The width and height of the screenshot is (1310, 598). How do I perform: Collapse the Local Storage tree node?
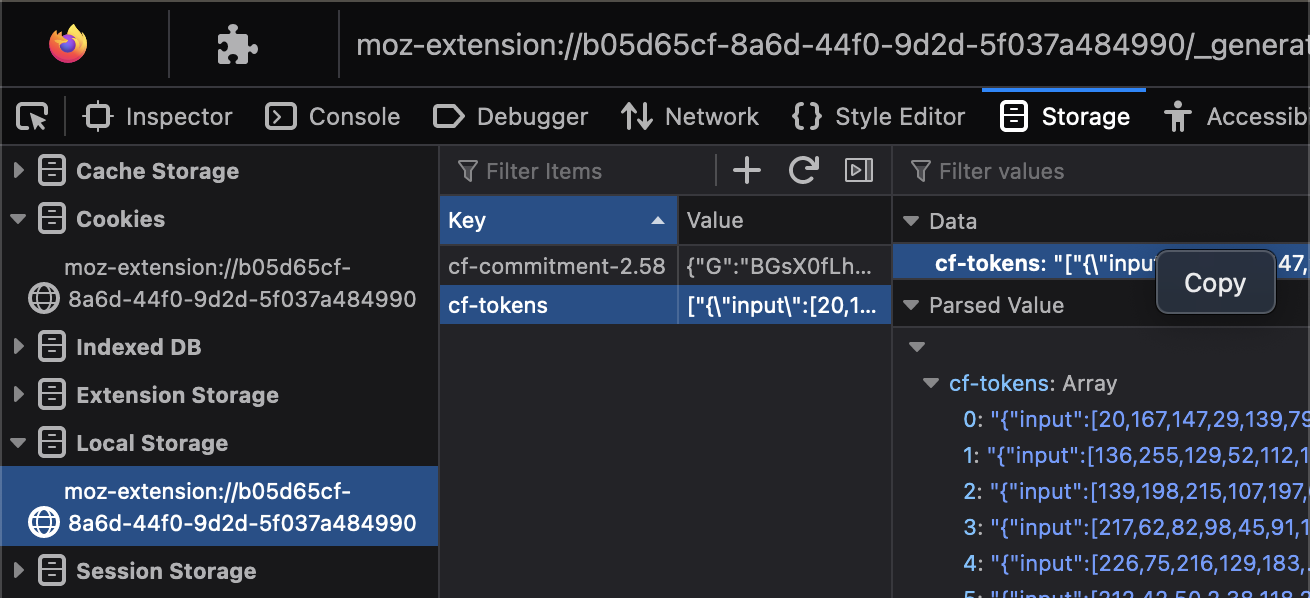coord(19,443)
